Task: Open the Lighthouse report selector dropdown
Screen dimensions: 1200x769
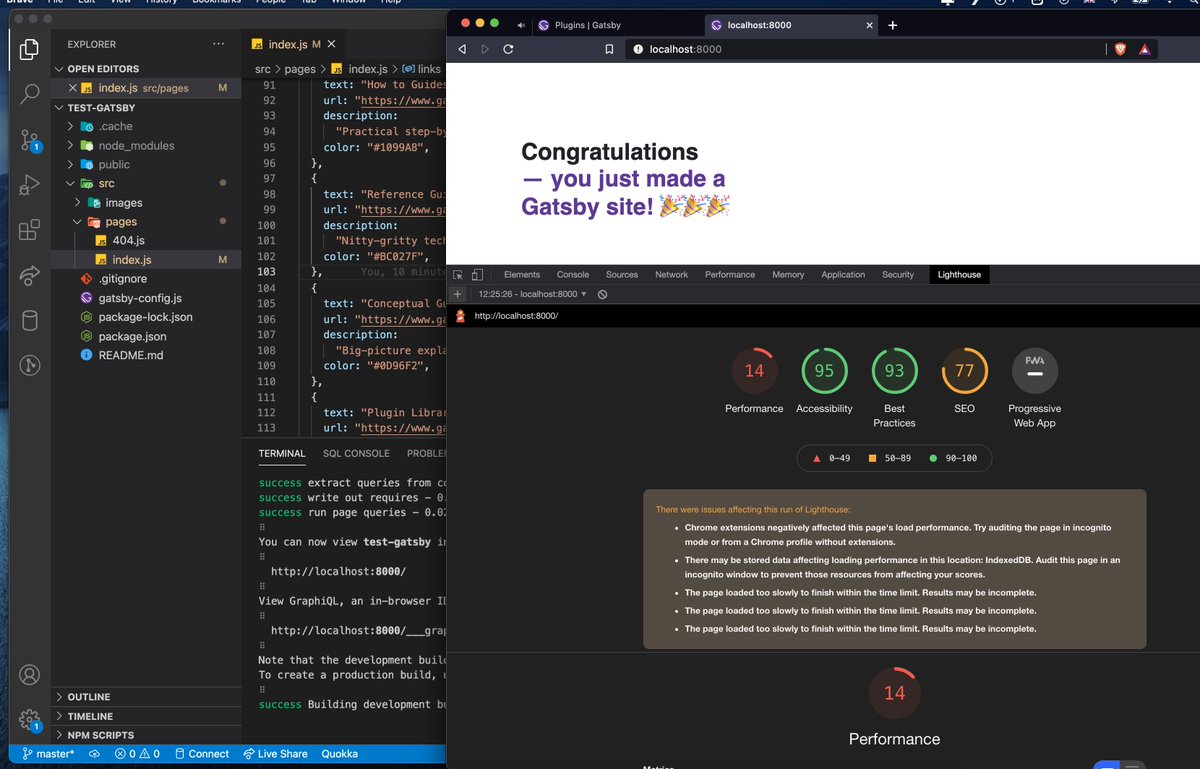Action: (532, 294)
